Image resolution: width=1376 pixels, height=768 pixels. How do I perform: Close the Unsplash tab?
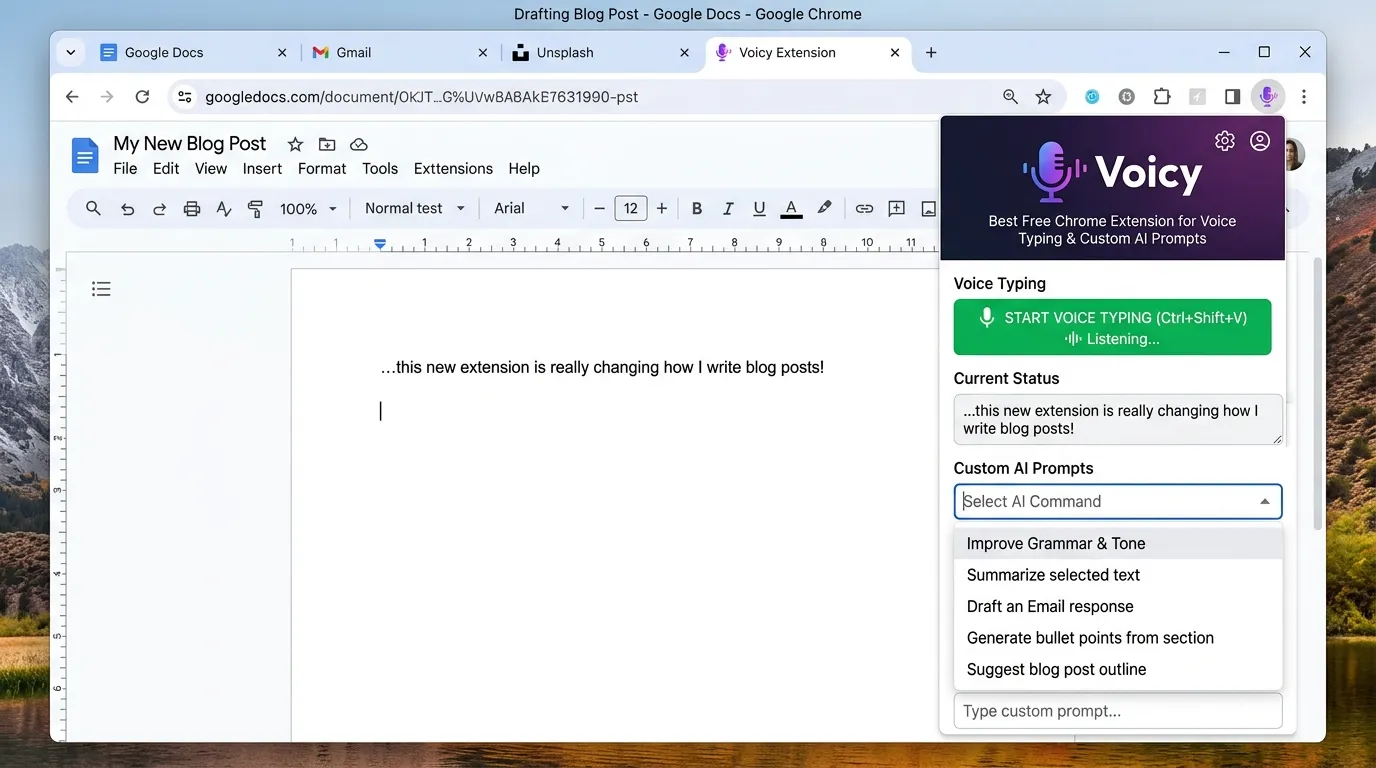(x=684, y=52)
